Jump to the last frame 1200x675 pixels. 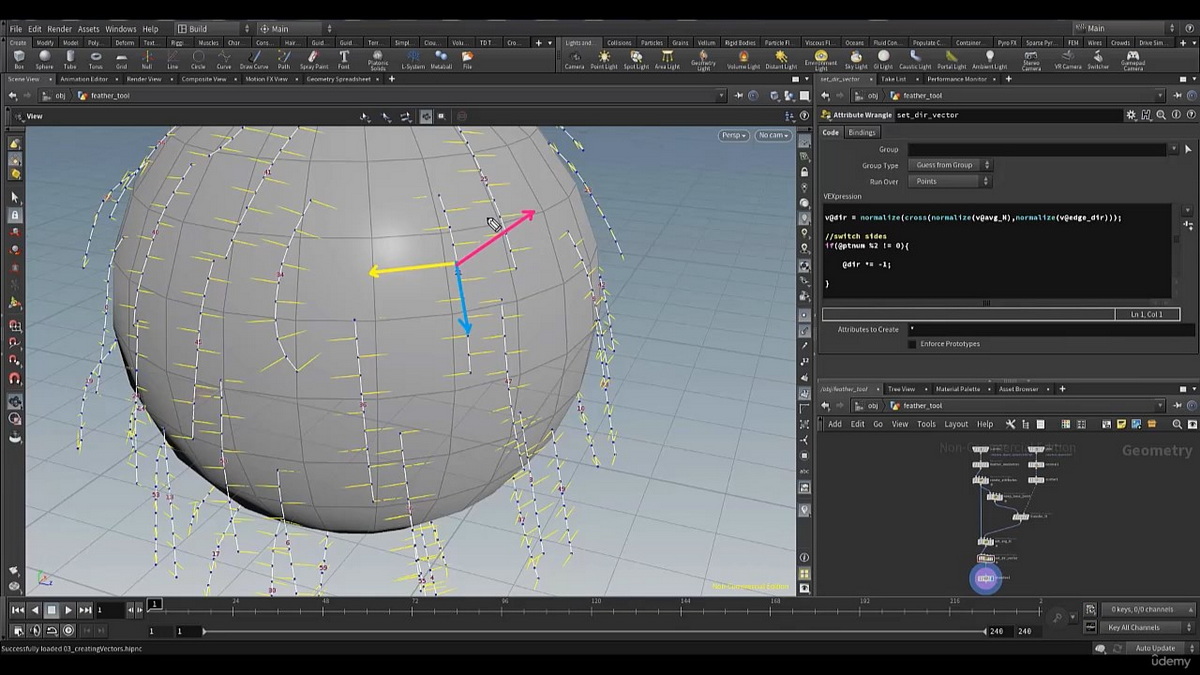[x=85, y=610]
